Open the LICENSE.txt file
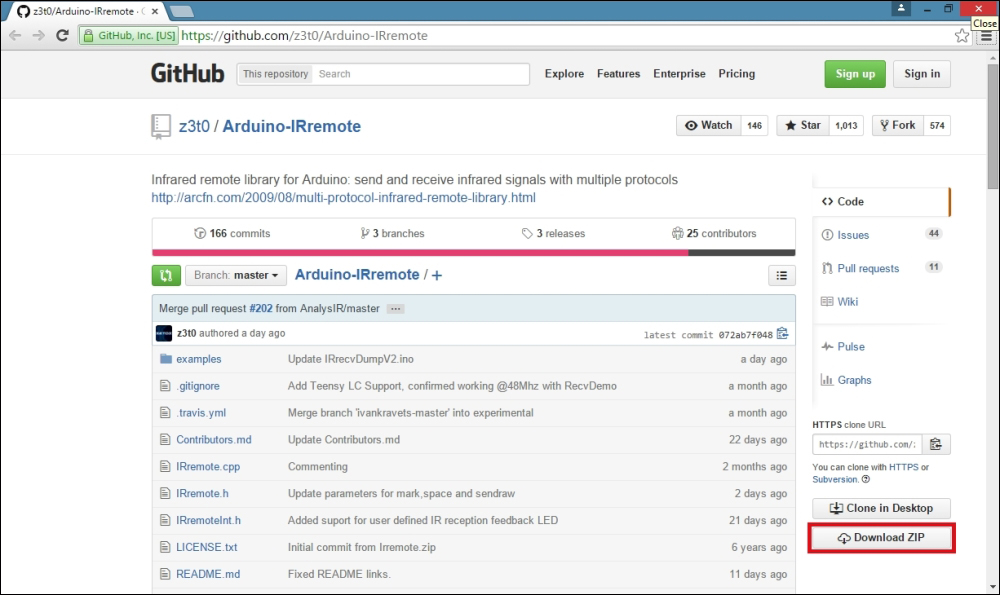 pos(207,547)
